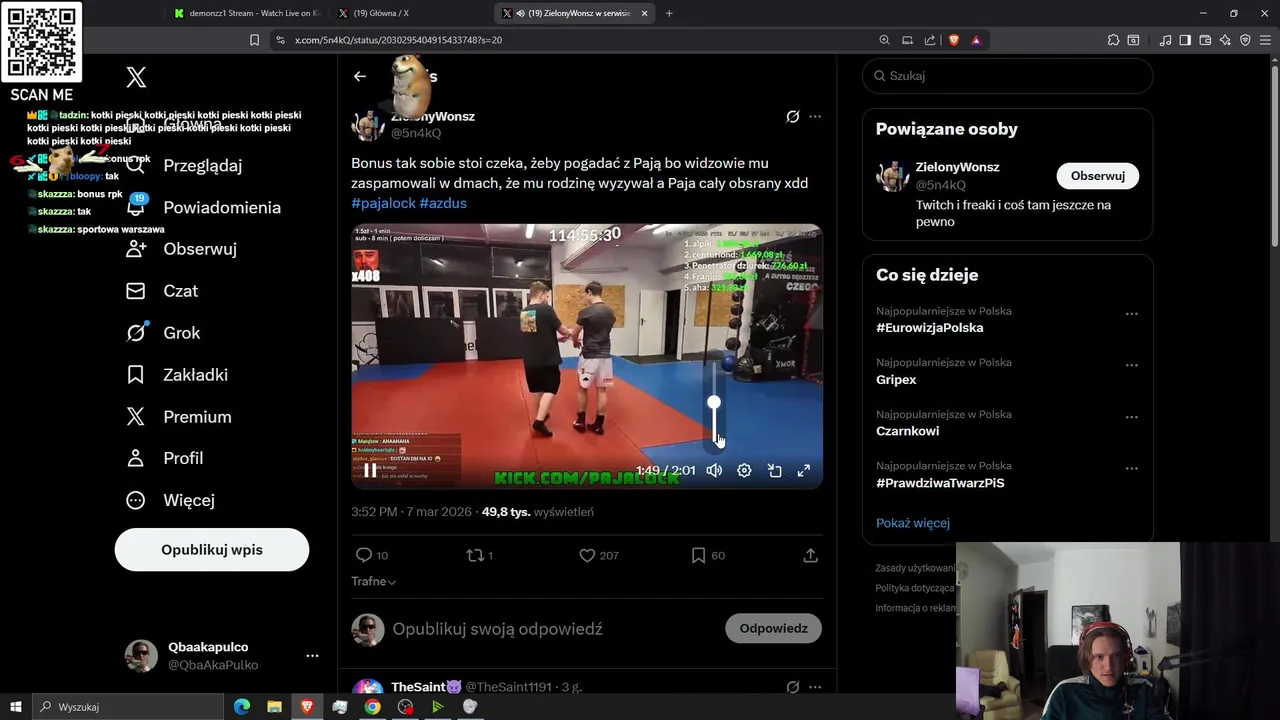The height and width of the screenshot is (720, 1280).
Task: Open the X logo home link
Action: [x=136, y=77]
